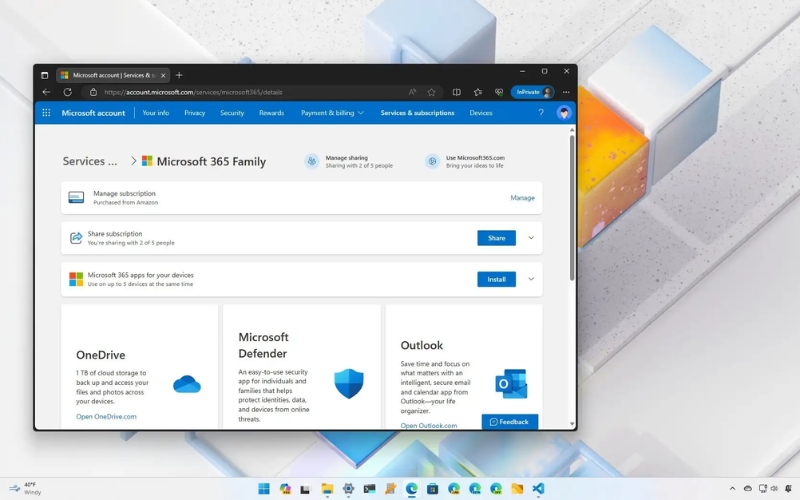Image resolution: width=800 pixels, height=500 pixels.
Task: Expand the Microsoft 365 apps section chevron
Action: tap(531, 279)
